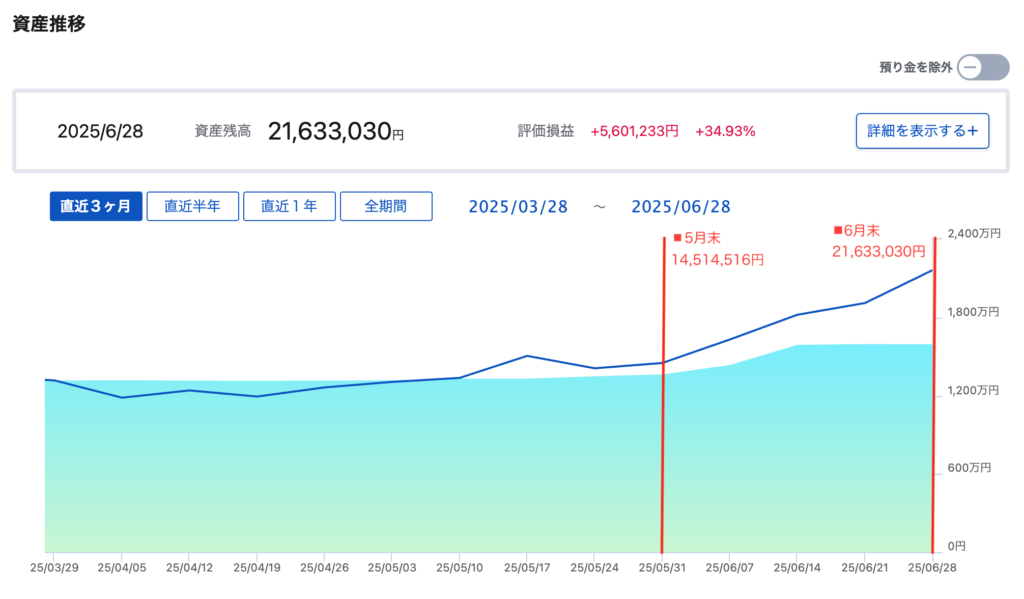Click the end date 2025/06/28

coord(680,207)
